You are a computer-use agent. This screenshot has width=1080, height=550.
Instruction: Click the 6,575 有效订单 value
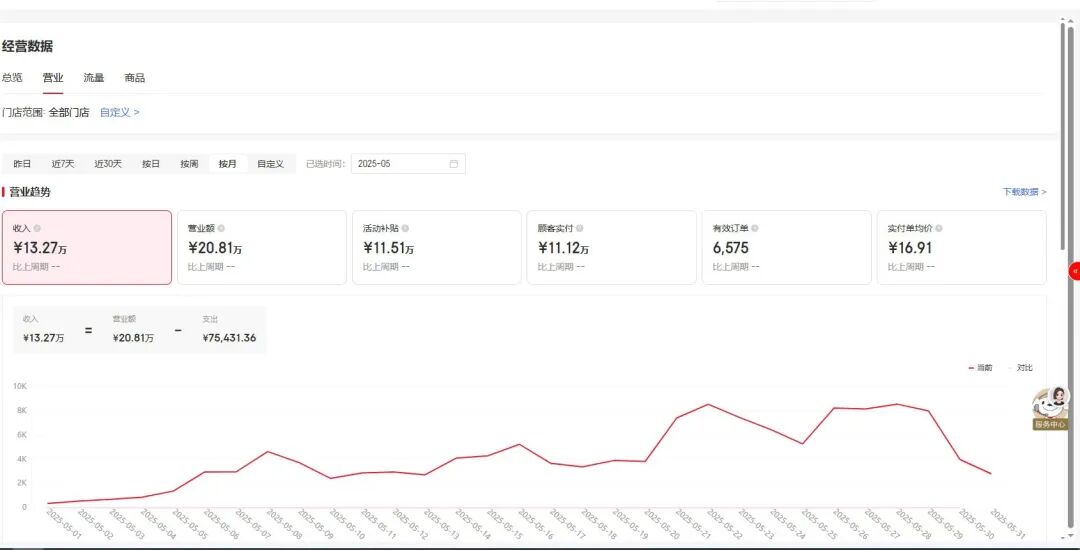pyautogui.click(x=731, y=248)
